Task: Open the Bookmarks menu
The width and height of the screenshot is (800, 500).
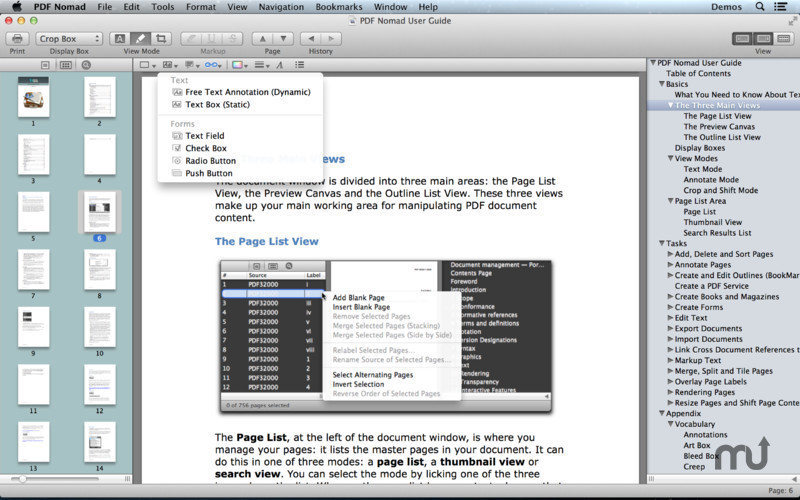Action: click(x=338, y=7)
